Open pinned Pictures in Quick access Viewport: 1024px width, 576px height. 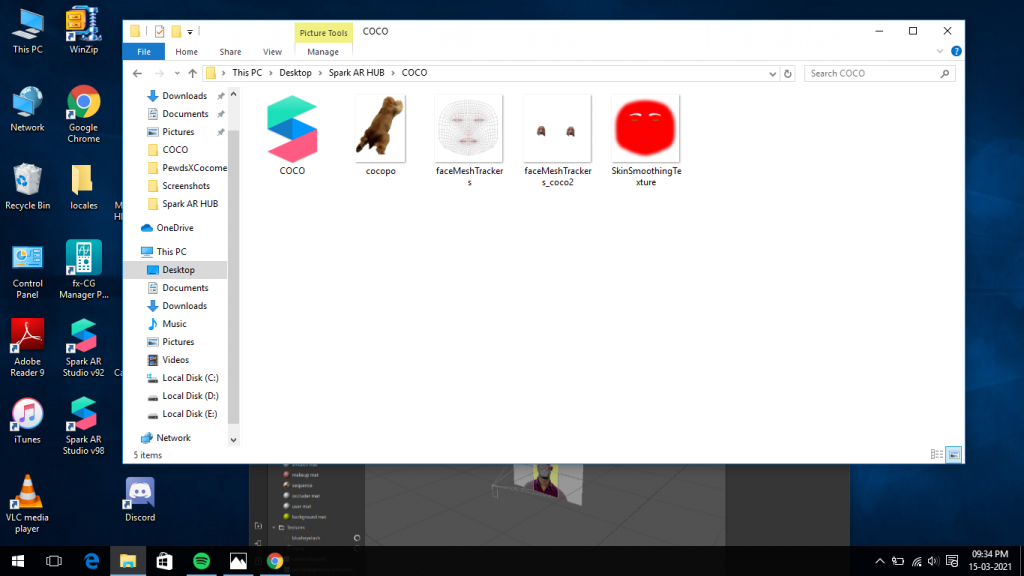pos(178,132)
